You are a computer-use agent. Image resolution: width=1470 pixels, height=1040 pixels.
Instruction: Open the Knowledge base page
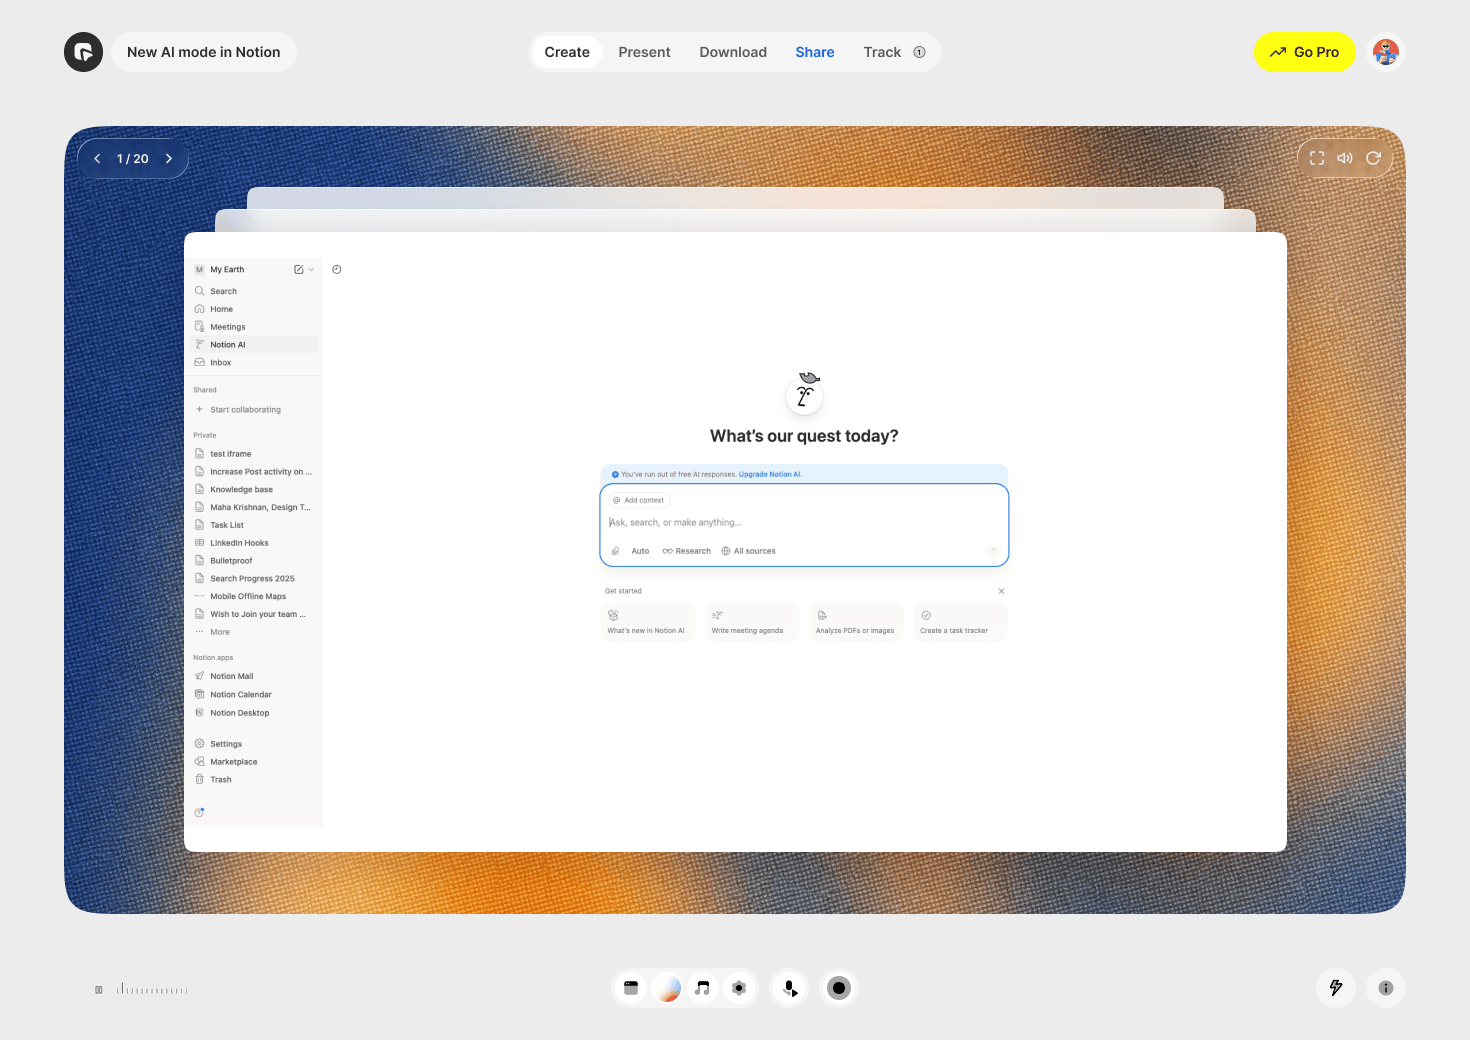tap(254, 490)
